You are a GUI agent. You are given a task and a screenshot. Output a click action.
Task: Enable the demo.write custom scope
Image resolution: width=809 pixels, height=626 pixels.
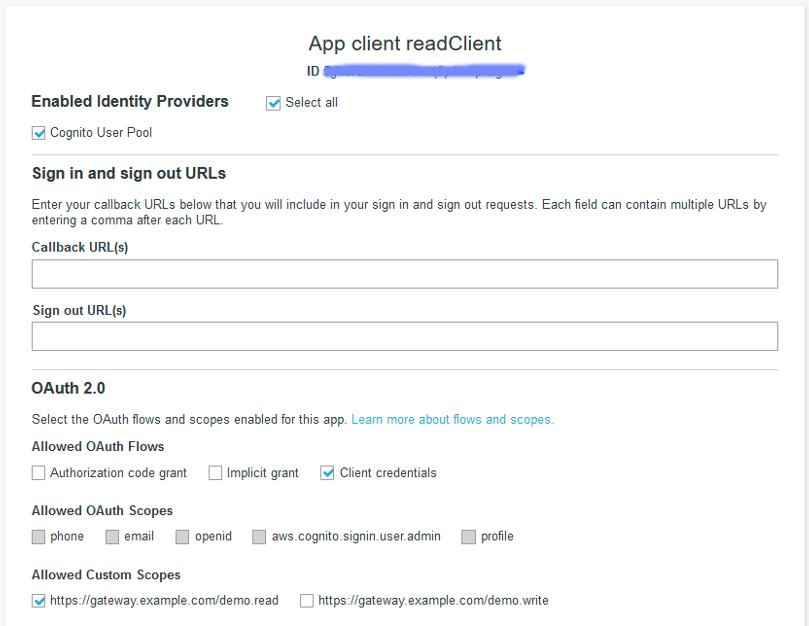pyautogui.click(x=306, y=600)
